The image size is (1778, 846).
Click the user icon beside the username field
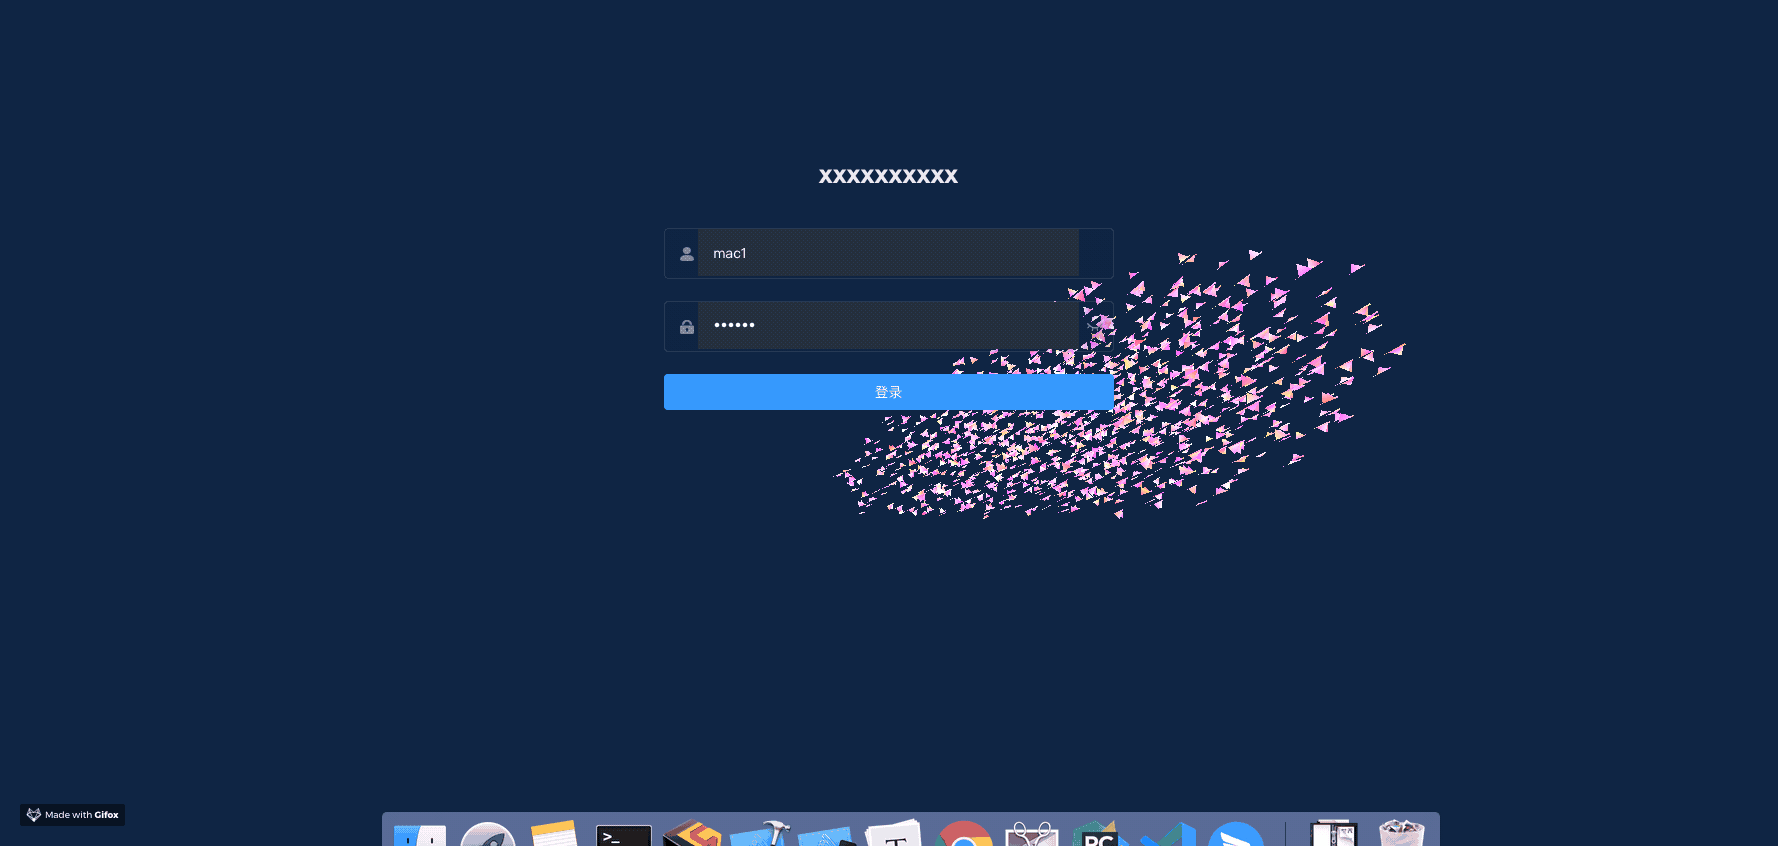click(x=686, y=254)
